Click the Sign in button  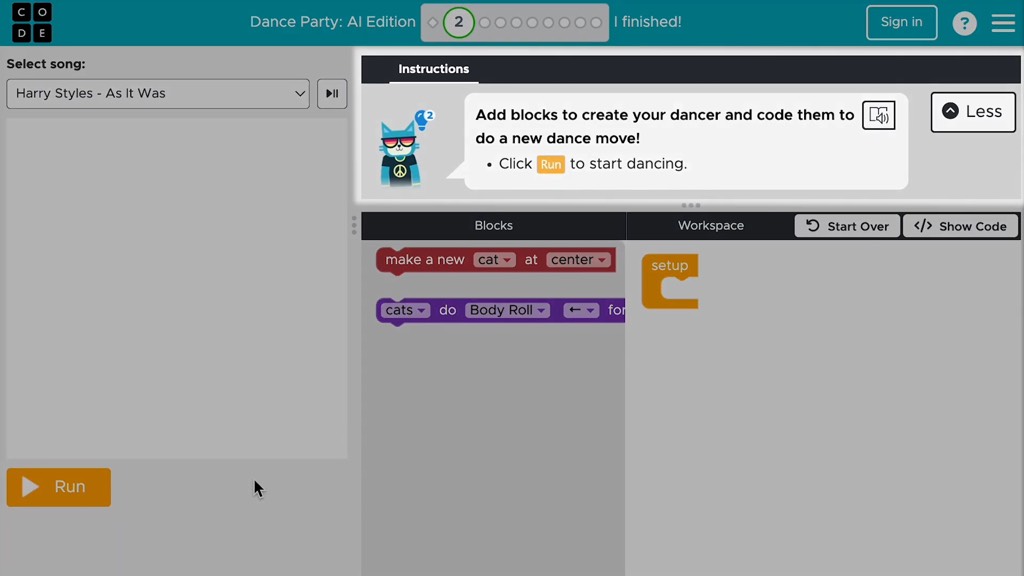tap(901, 22)
